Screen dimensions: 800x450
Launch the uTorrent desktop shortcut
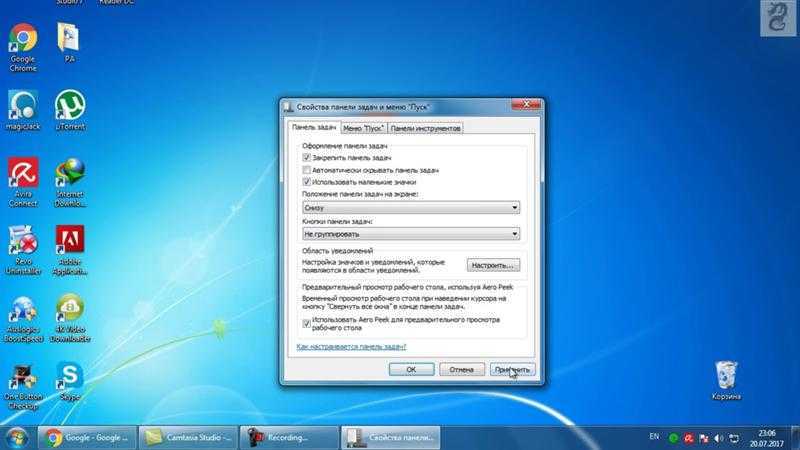[x=70, y=111]
